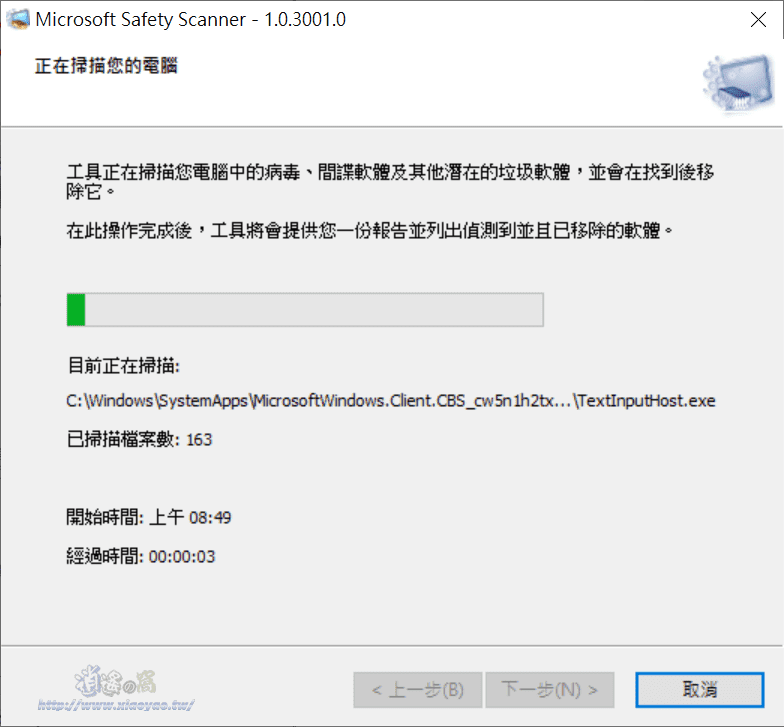Close the Safety Scanner window
This screenshot has height=727, width=784.
point(758,20)
